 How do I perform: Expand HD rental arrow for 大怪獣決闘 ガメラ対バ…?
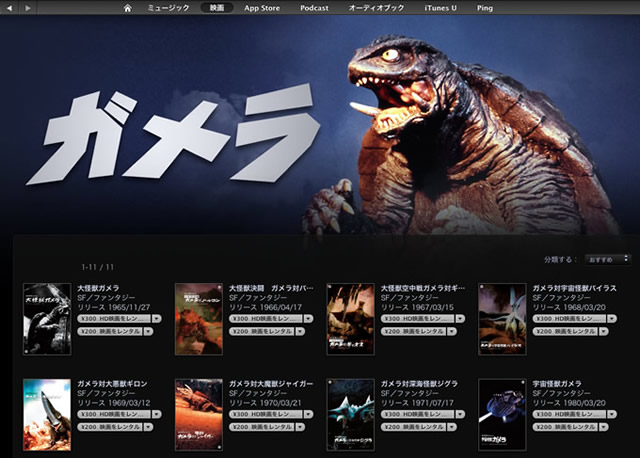tap(309, 318)
